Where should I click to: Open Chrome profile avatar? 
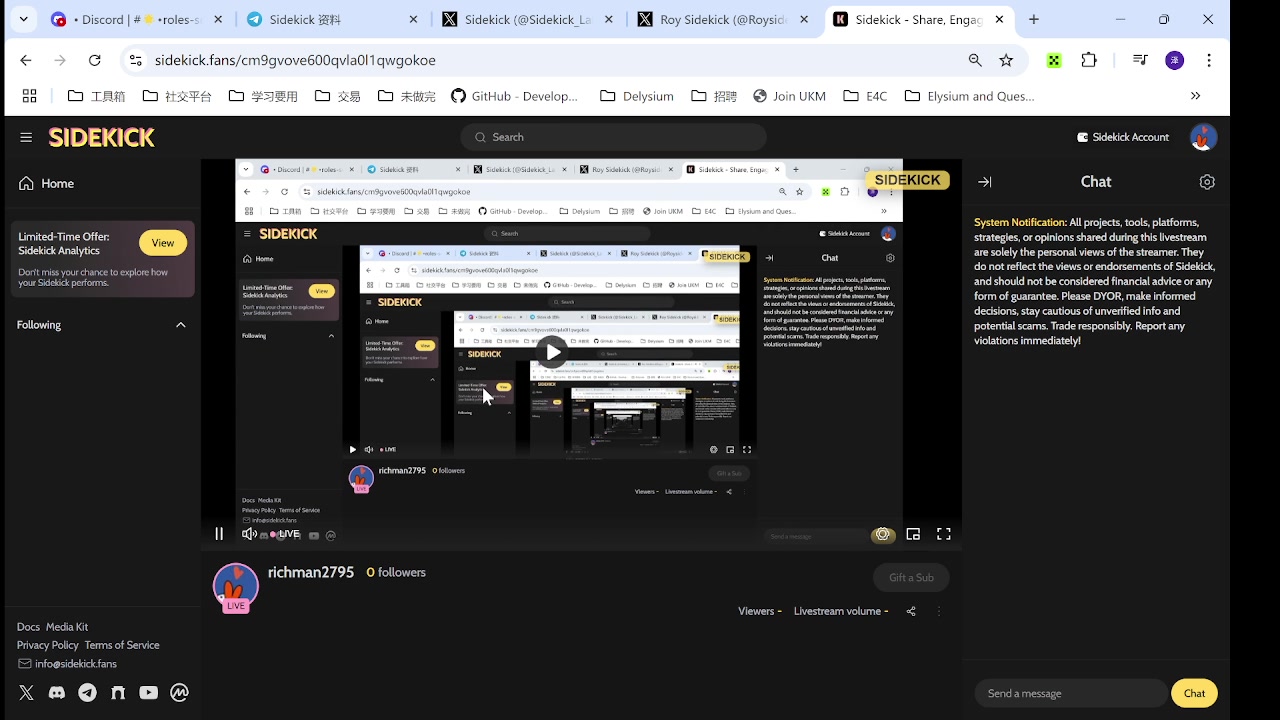click(x=1175, y=60)
